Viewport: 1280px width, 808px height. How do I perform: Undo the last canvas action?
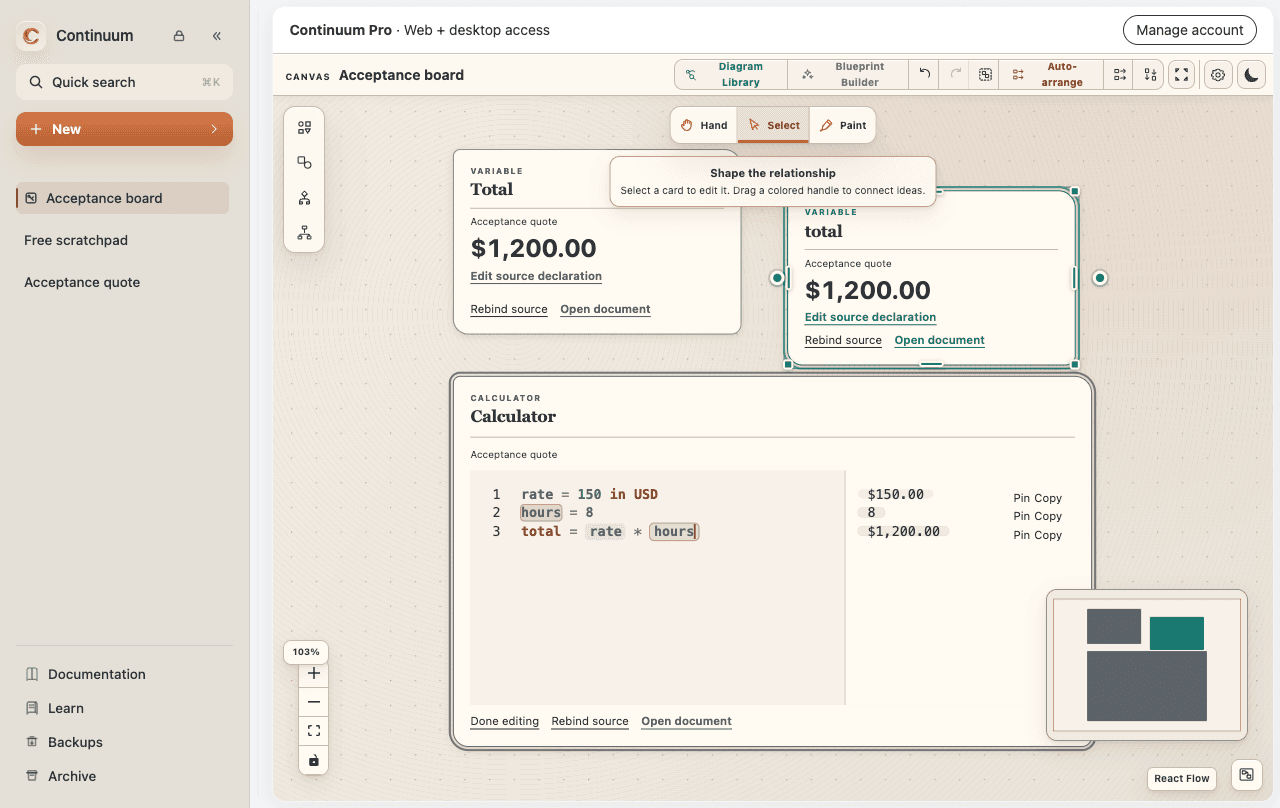tap(925, 75)
